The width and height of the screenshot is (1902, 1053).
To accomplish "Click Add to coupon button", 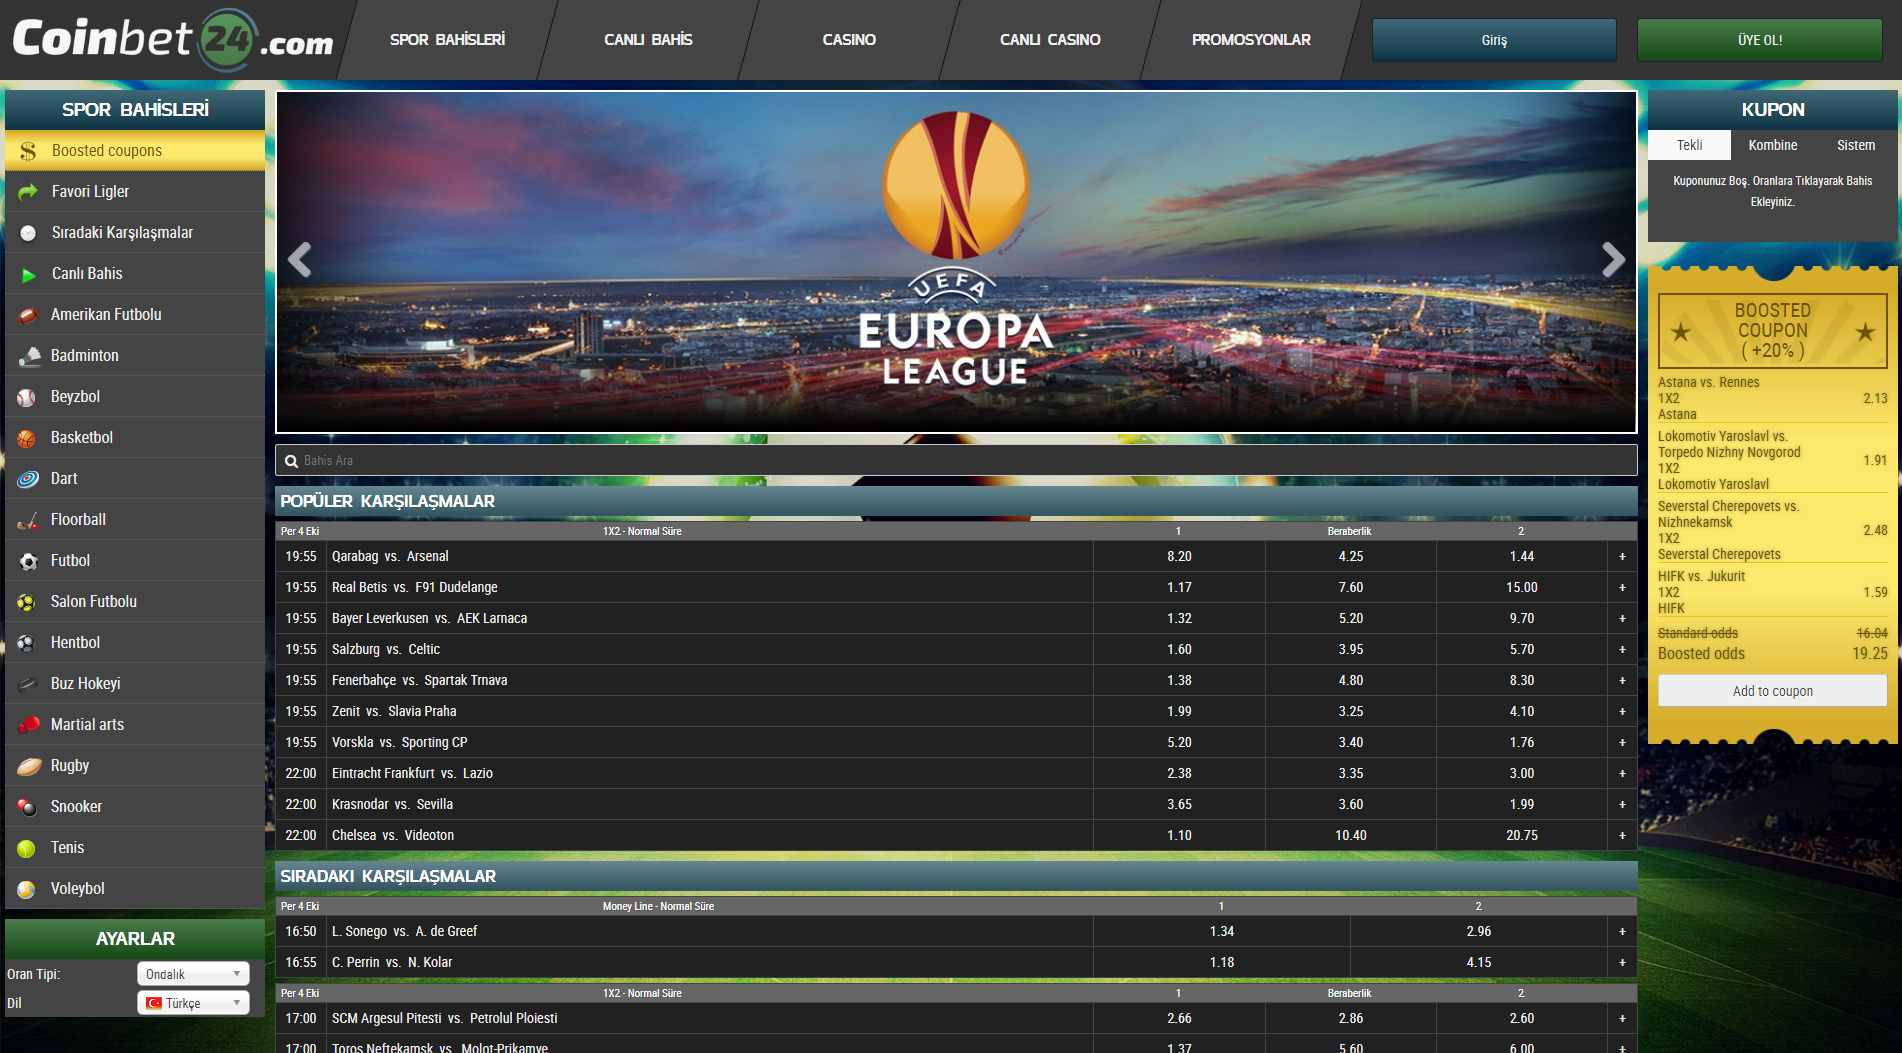I will (x=1772, y=691).
